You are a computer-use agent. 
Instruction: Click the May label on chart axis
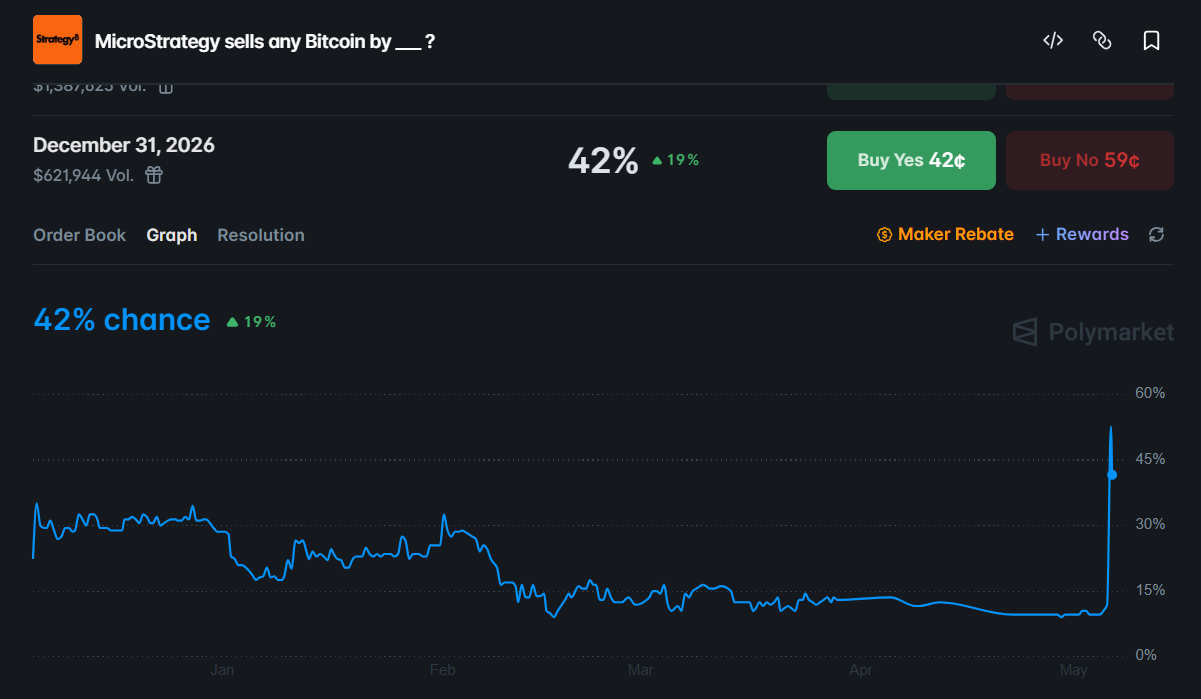pyautogui.click(x=1073, y=670)
